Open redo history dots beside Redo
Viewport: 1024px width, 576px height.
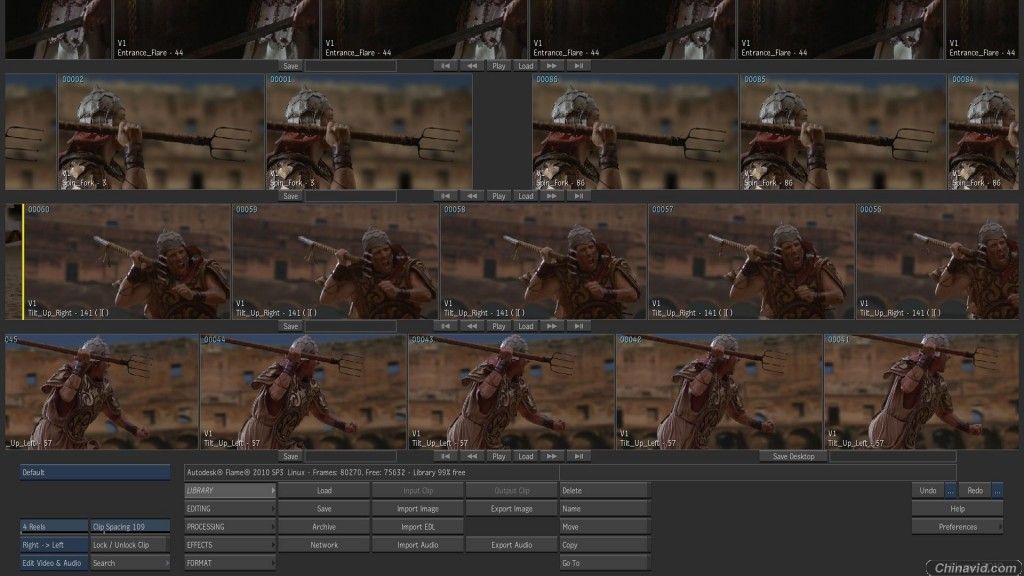[x=997, y=490]
